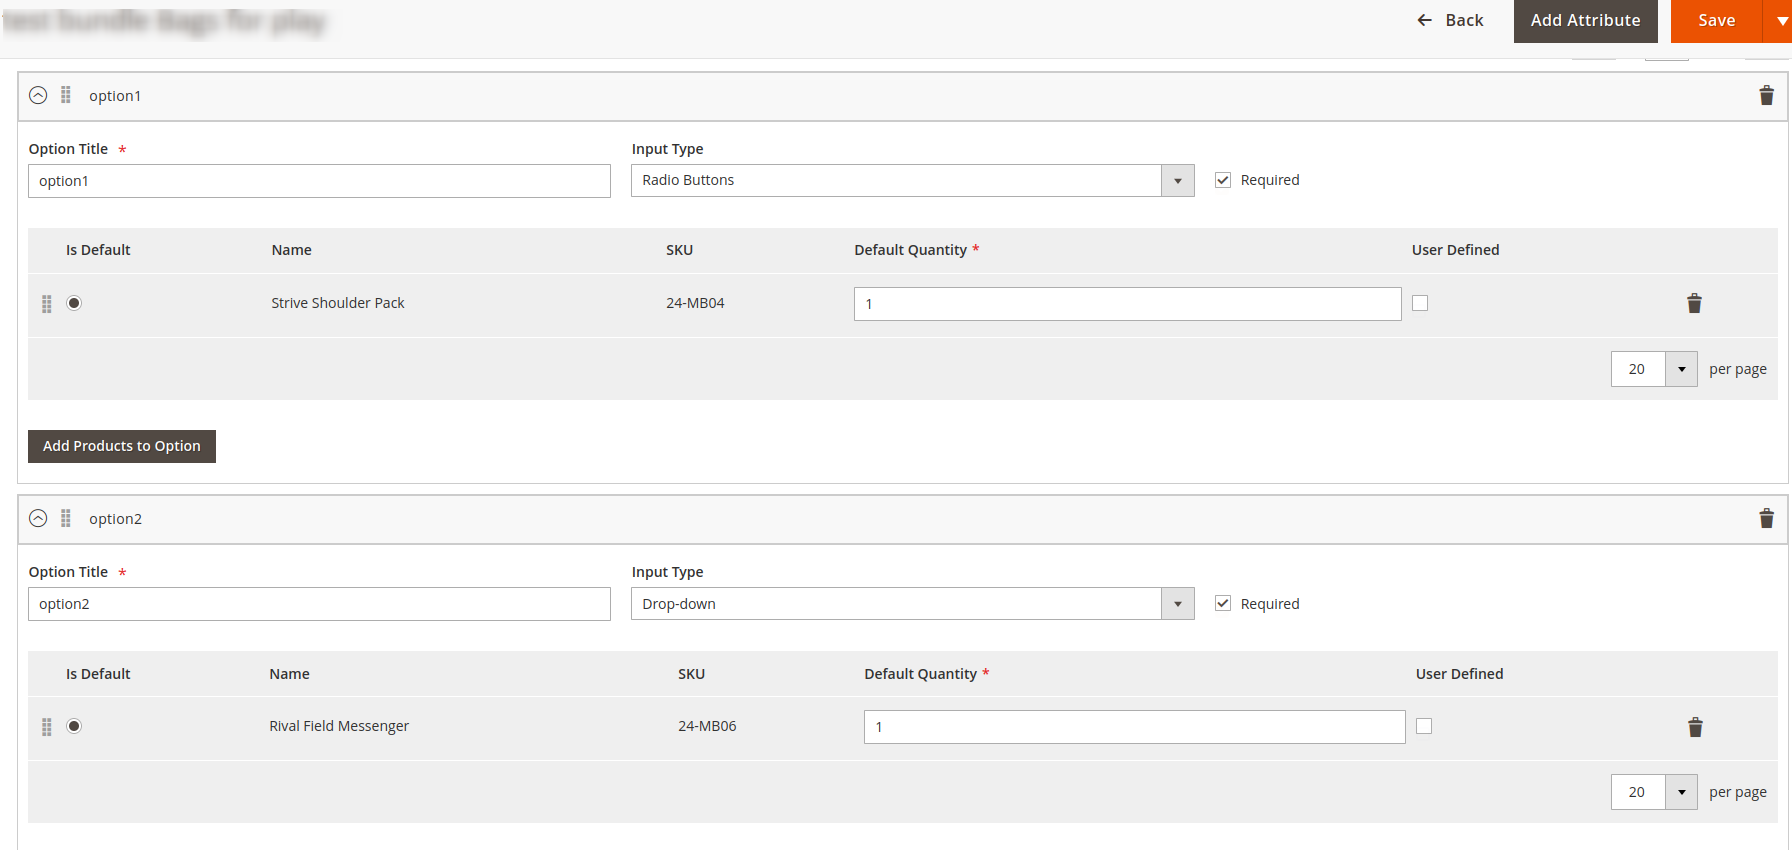This screenshot has height=850, width=1792.
Task: Go Back to the previous page
Action: 1451,21
